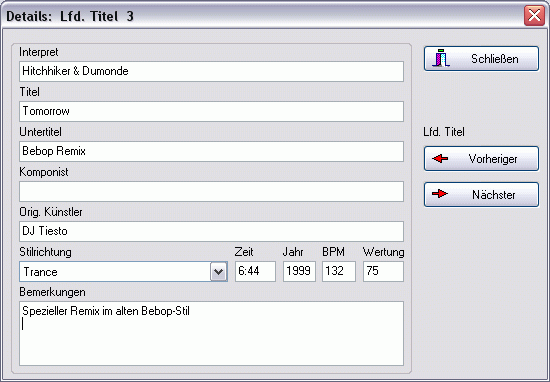The width and height of the screenshot is (550, 382).
Task: Click the Jahr label
Action: pos(293,252)
